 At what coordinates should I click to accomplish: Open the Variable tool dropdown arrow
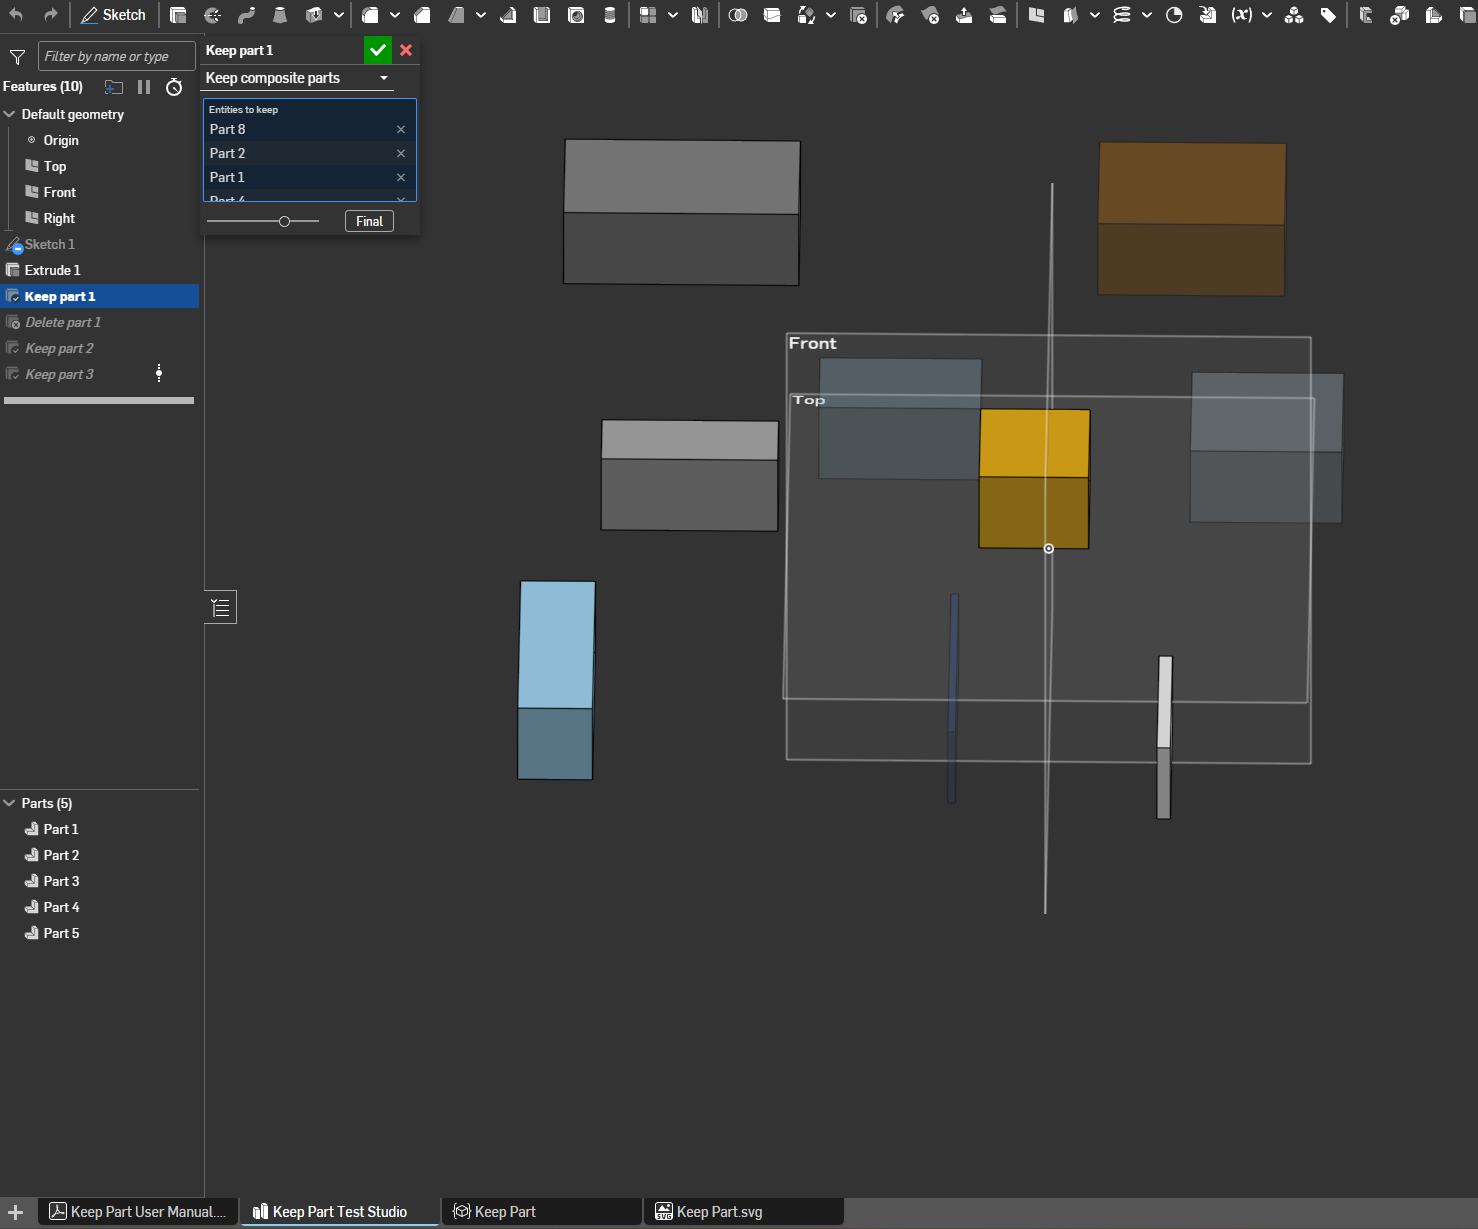pos(1267,15)
